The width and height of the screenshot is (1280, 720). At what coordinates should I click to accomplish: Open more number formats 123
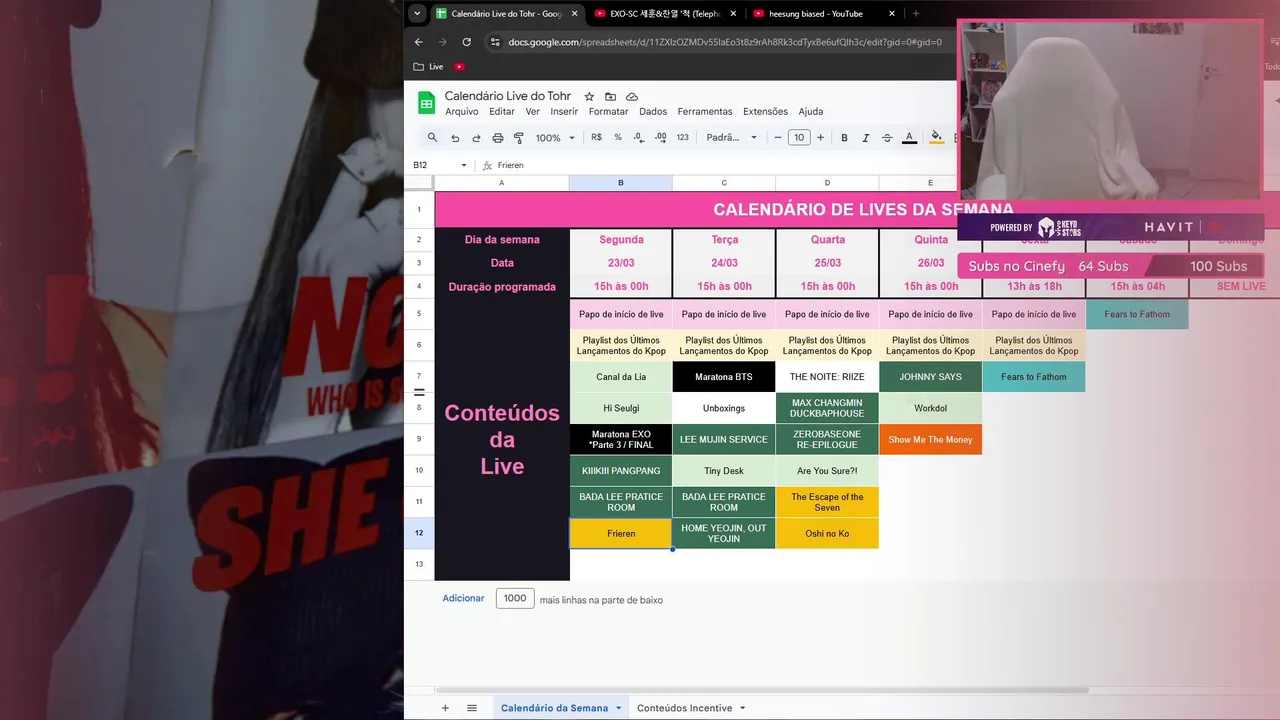click(682, 138)
